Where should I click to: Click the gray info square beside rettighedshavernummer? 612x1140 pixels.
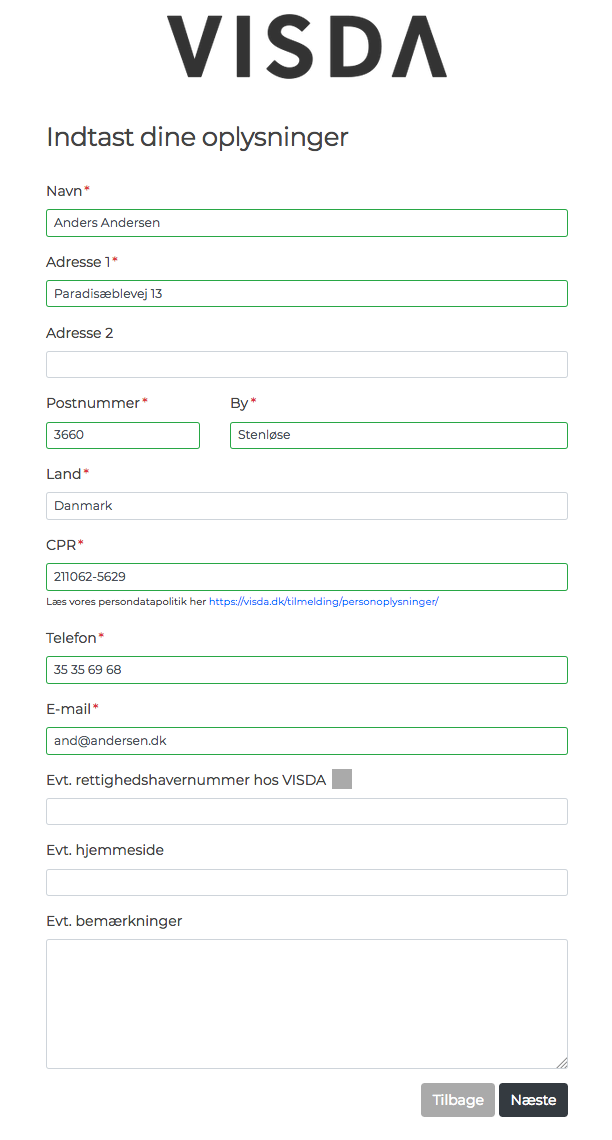[342, 779]
